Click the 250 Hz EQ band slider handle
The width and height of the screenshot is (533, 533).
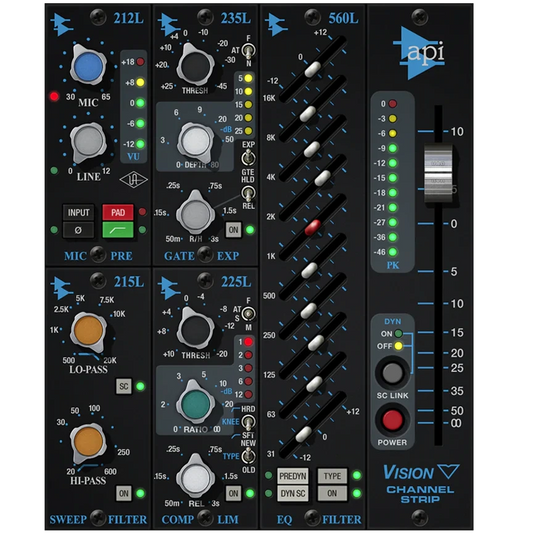point(309,311)
